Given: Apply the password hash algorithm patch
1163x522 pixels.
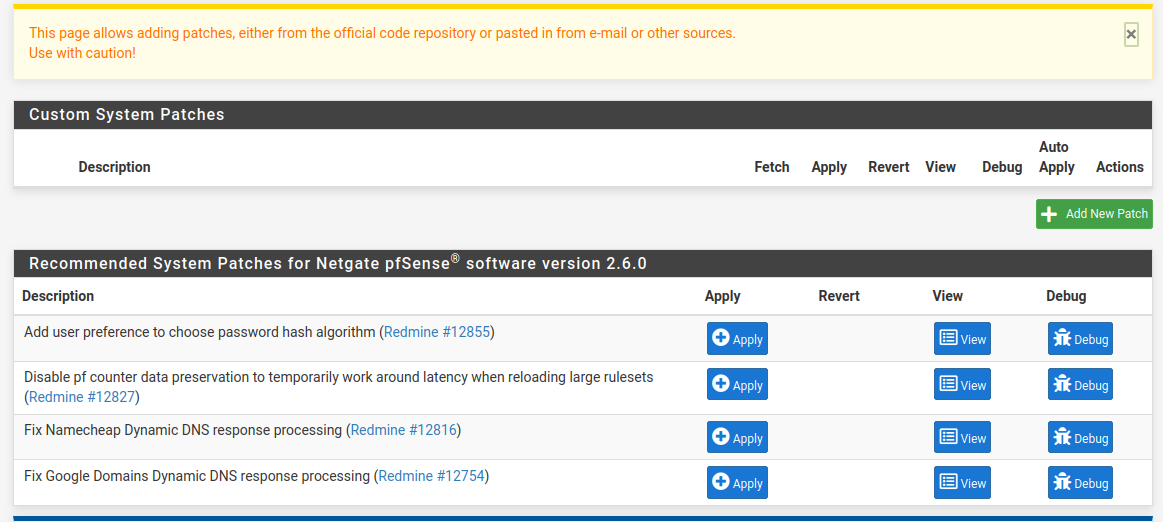Looking at the screenshot, I should (737, 339).
